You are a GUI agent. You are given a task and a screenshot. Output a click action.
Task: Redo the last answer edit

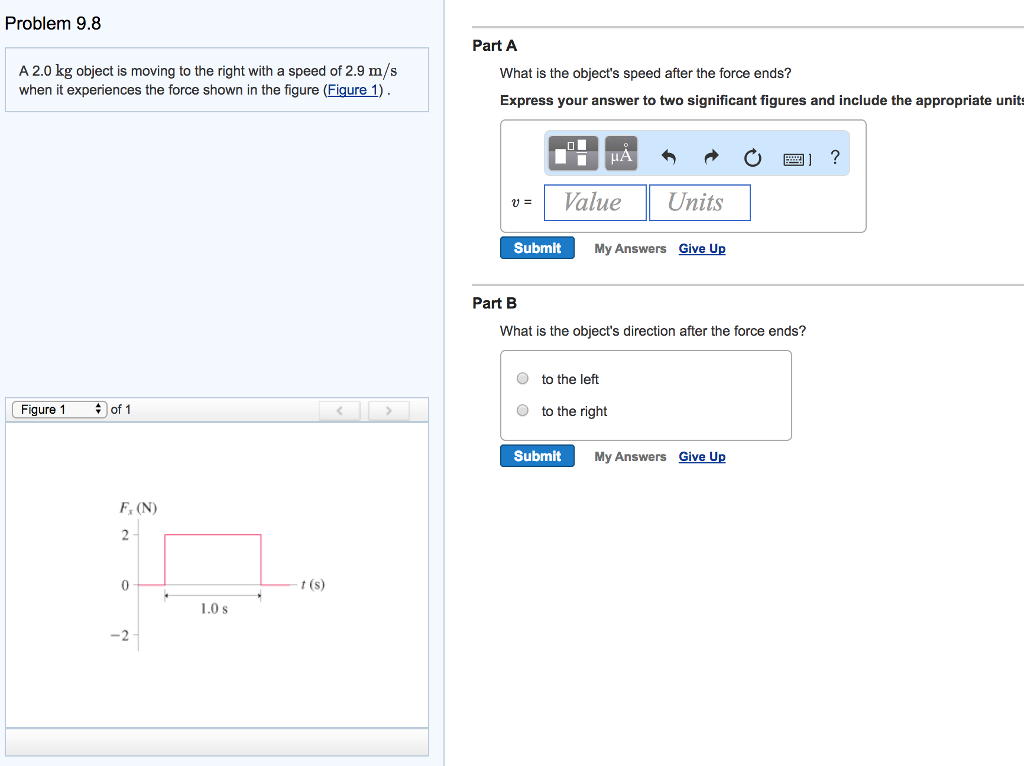[709, 157]
